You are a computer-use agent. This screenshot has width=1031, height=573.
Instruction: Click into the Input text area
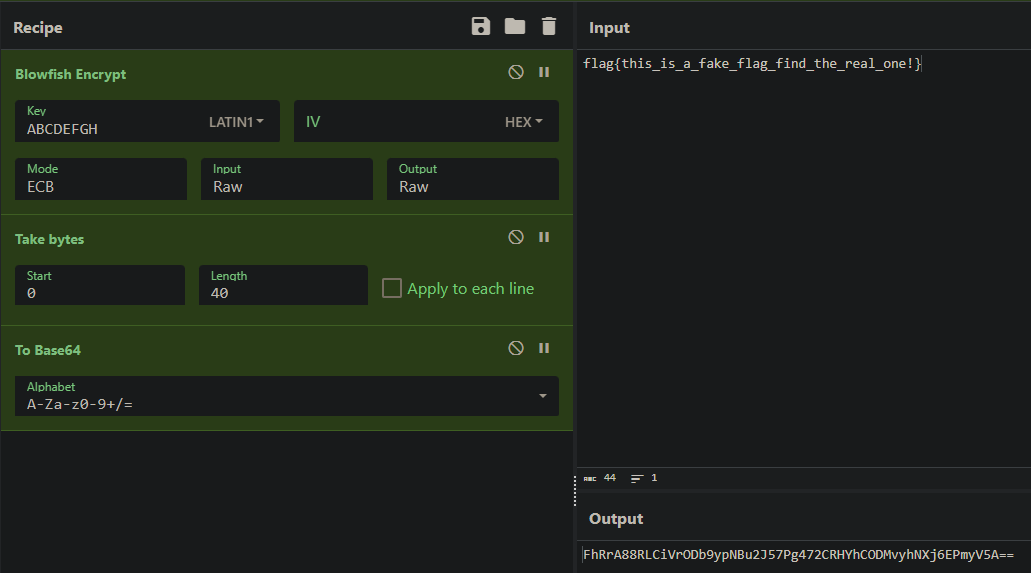[803, 258]
